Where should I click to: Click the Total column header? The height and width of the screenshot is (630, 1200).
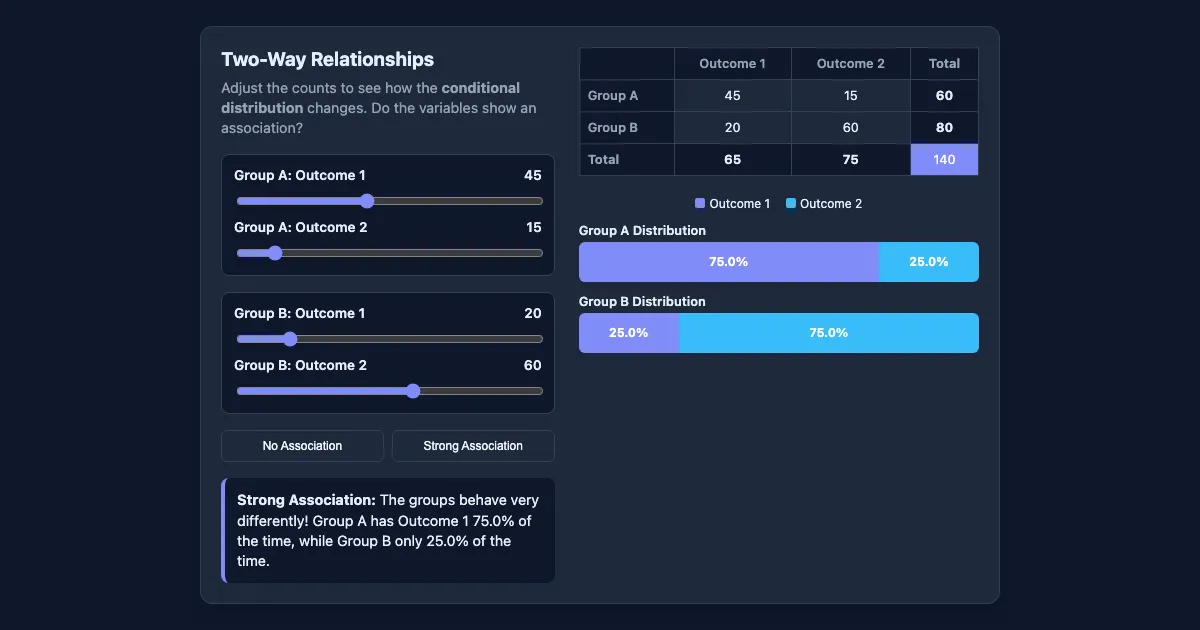(x=944, y=64)
